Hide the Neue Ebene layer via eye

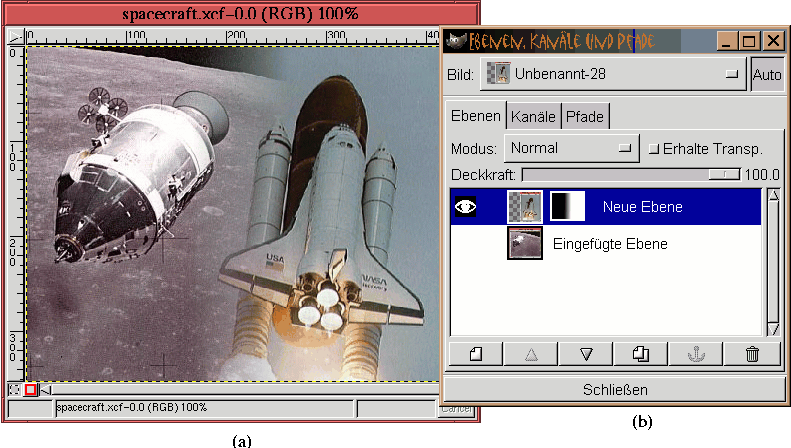[x=466, y=207]
